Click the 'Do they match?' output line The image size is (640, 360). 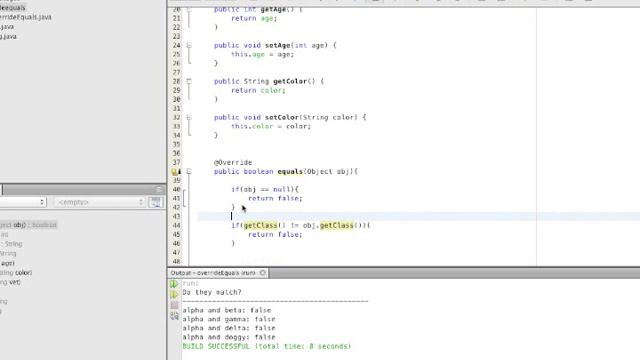(x=212, y=292)
